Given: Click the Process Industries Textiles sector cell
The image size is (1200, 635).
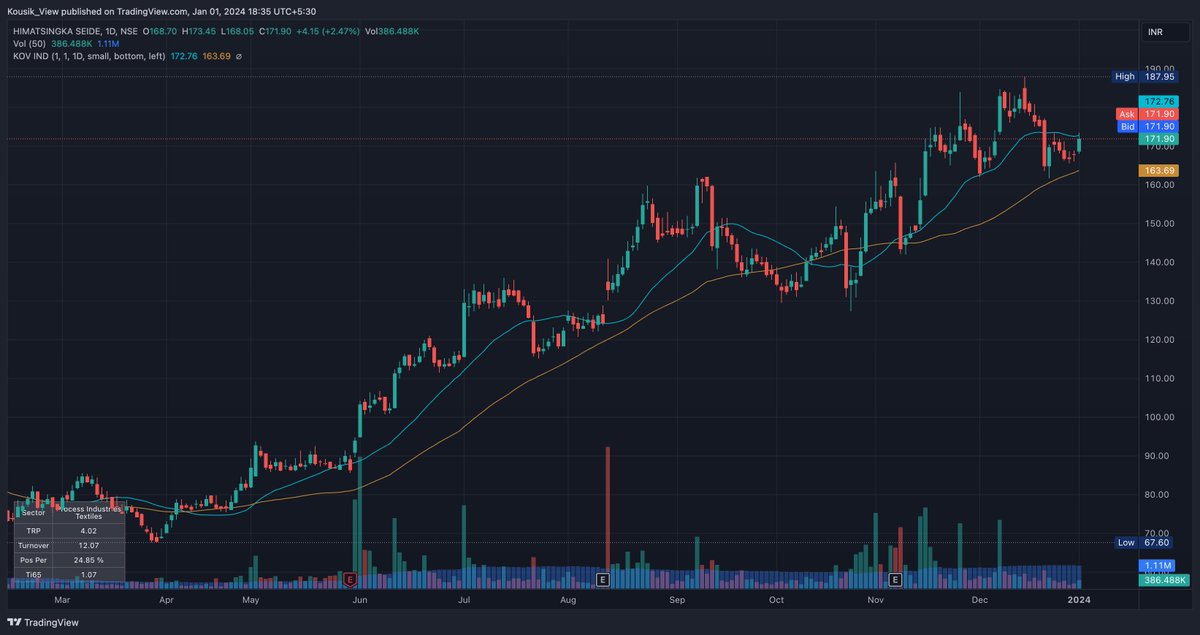Looking at the screenshot, I should click(88, 513).
